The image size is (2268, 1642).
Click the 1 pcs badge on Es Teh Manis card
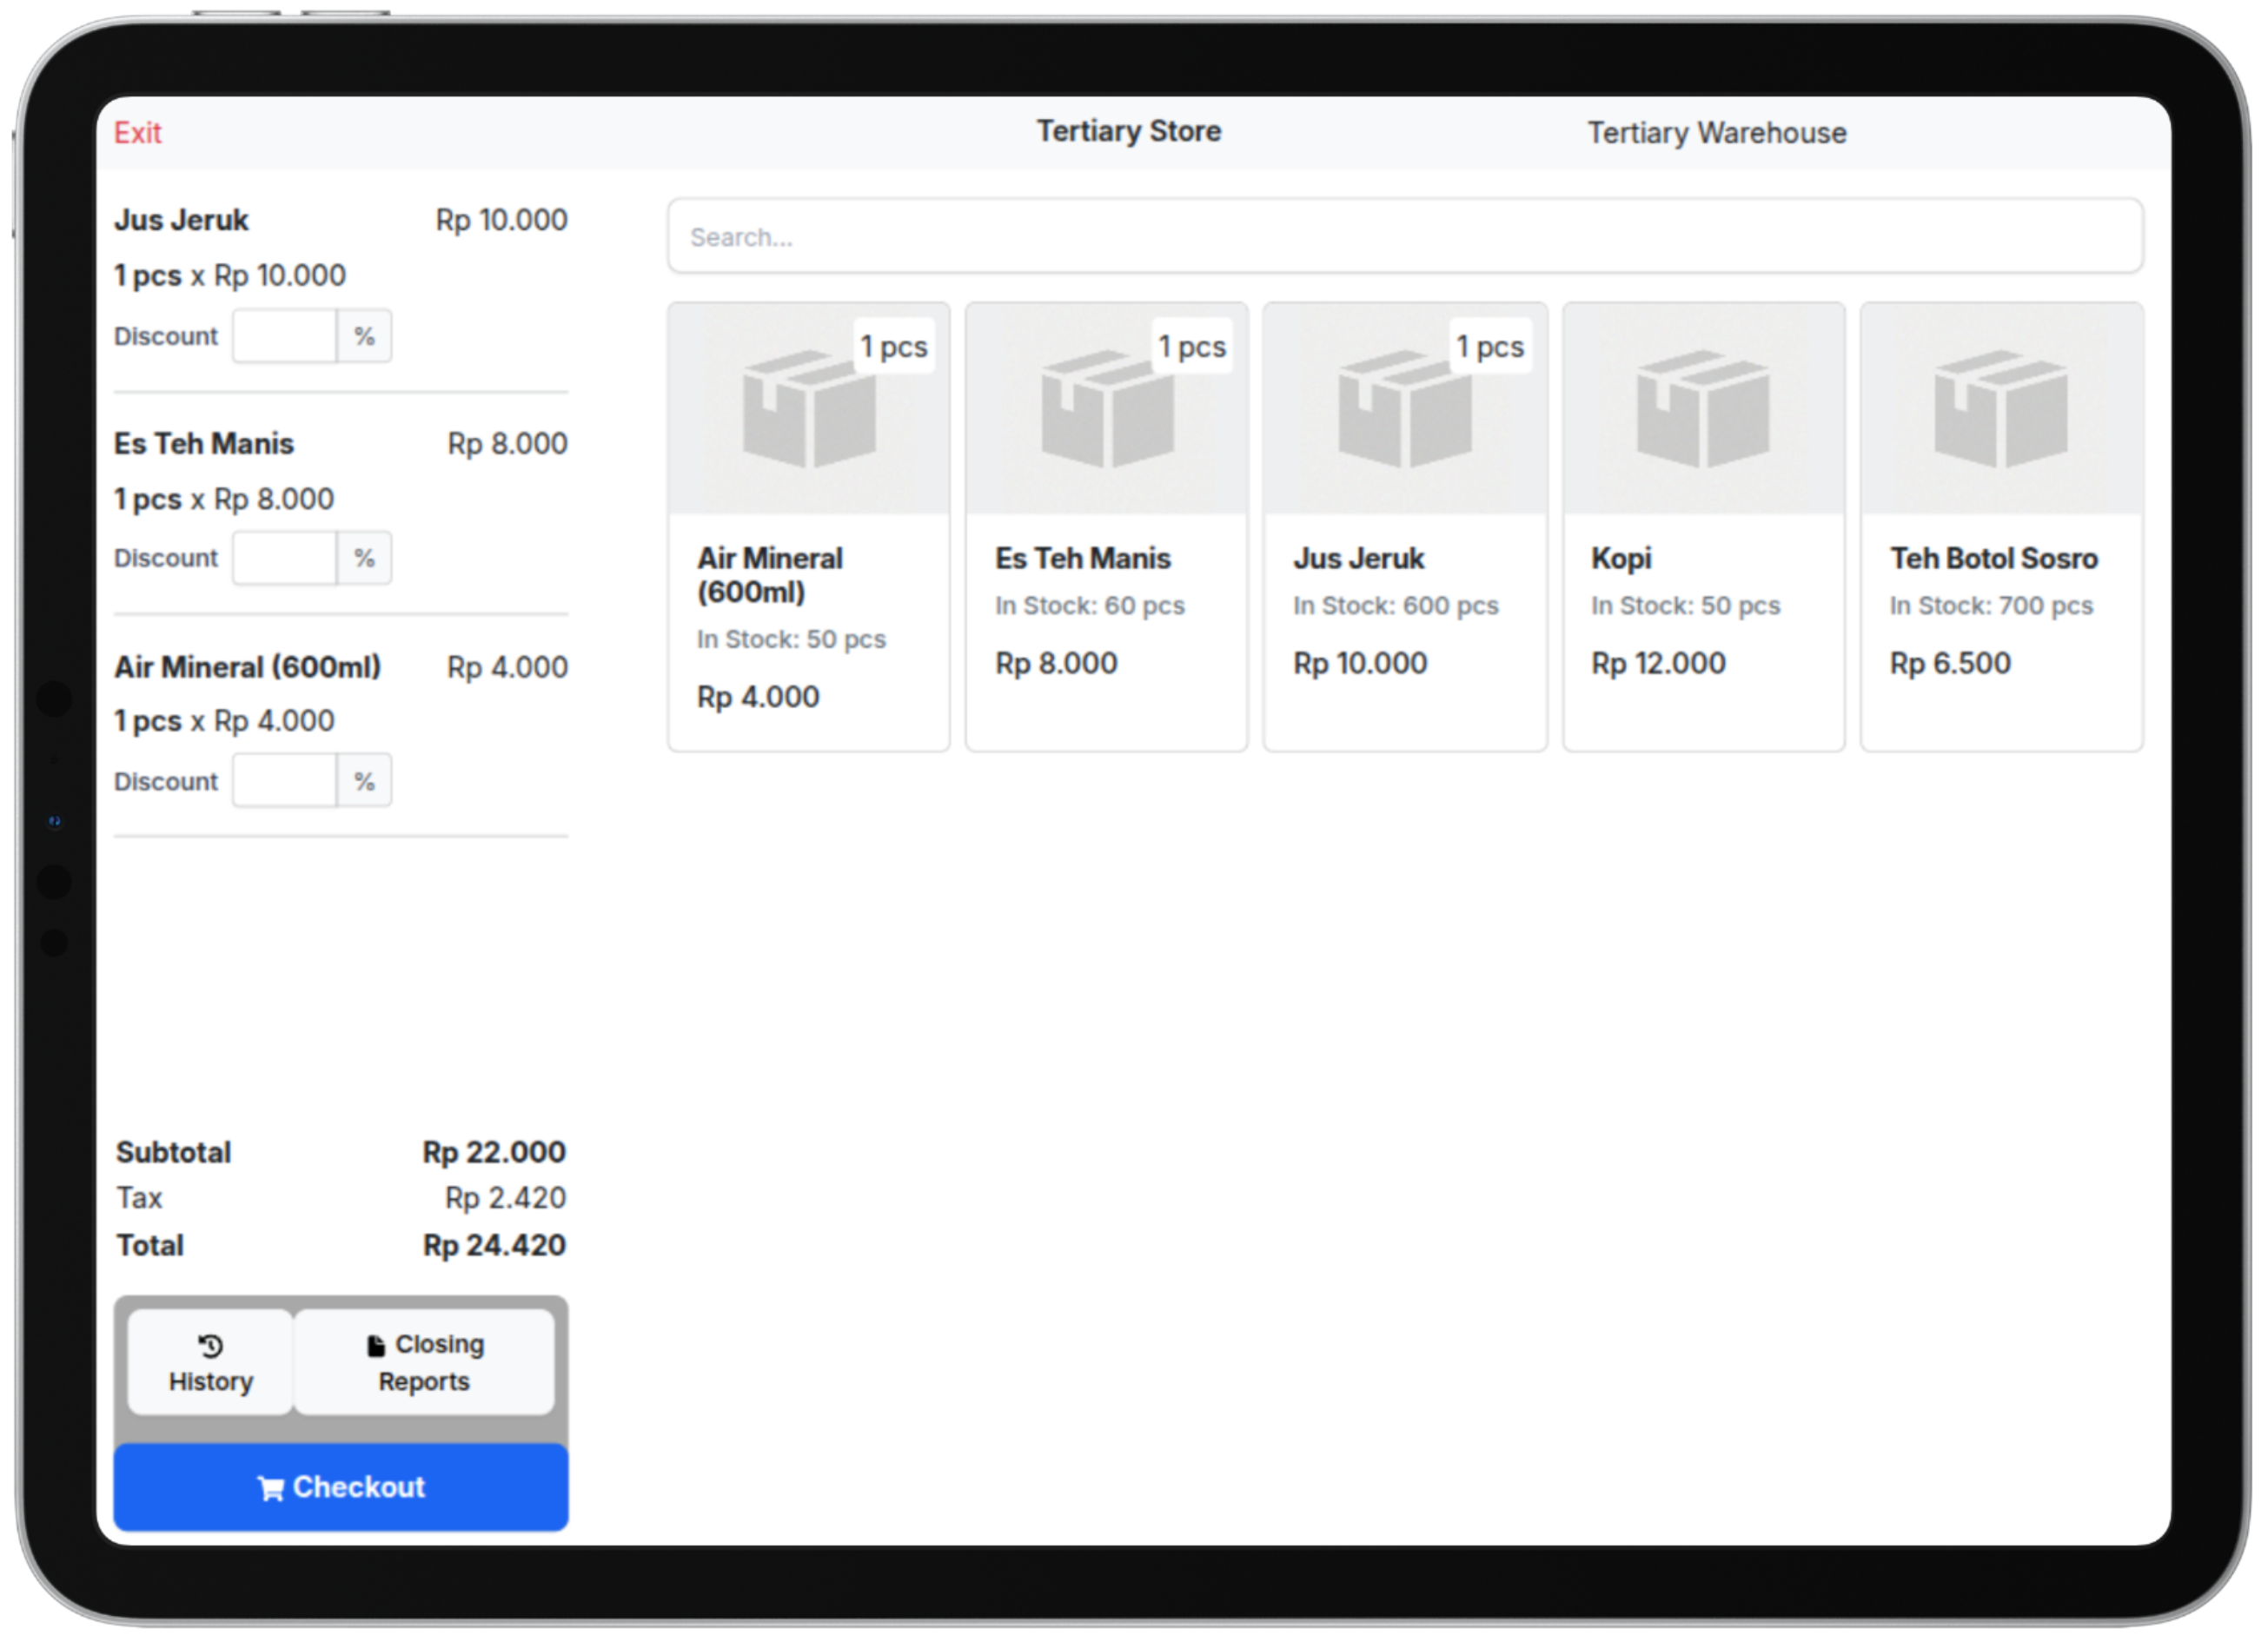[x=1192, y=346]
